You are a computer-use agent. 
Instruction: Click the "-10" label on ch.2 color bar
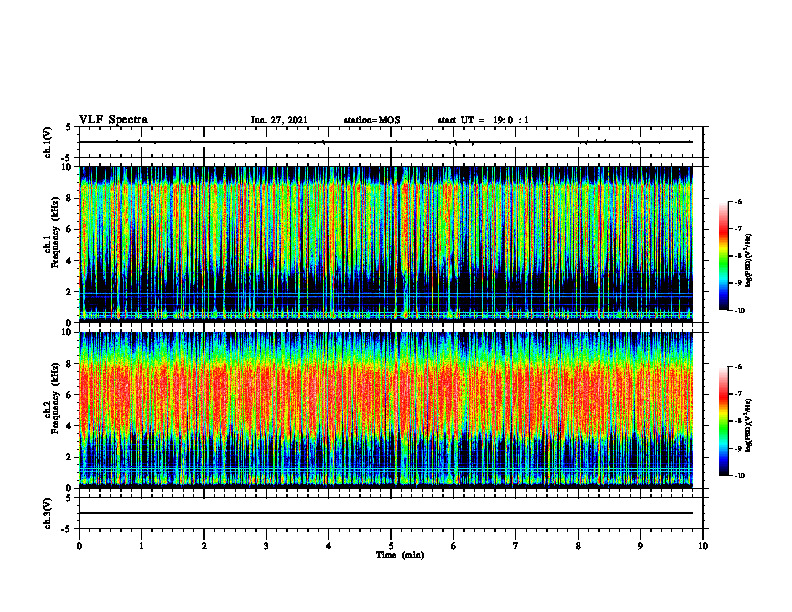(739, 476)
